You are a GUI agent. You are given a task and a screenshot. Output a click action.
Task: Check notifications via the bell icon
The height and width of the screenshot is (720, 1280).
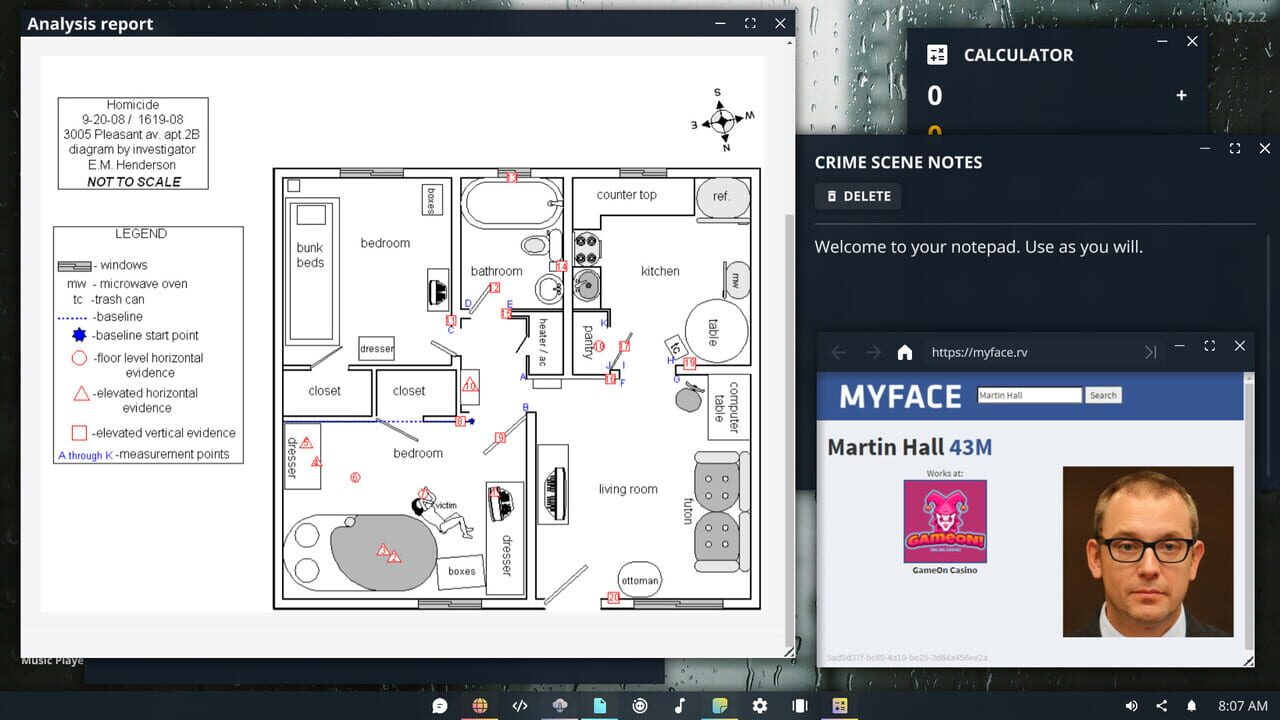tap(1192, 705)
